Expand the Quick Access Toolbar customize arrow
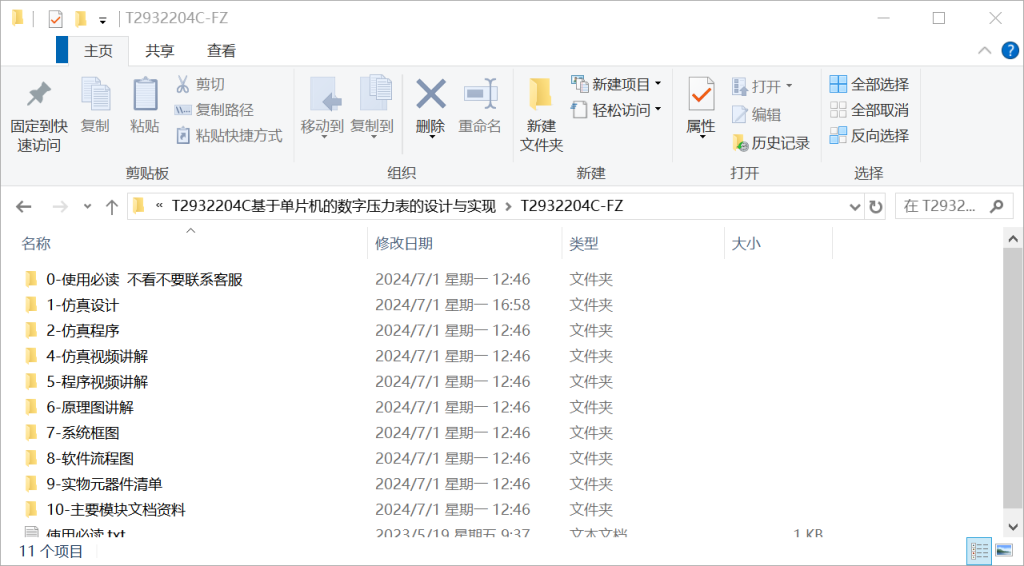Viewport: 1024px width, 566px height. 103,20
